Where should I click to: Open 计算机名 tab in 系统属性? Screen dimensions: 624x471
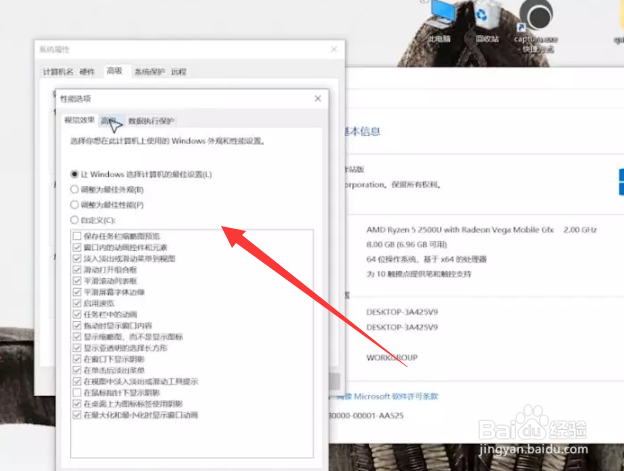(x=58, y=72)
